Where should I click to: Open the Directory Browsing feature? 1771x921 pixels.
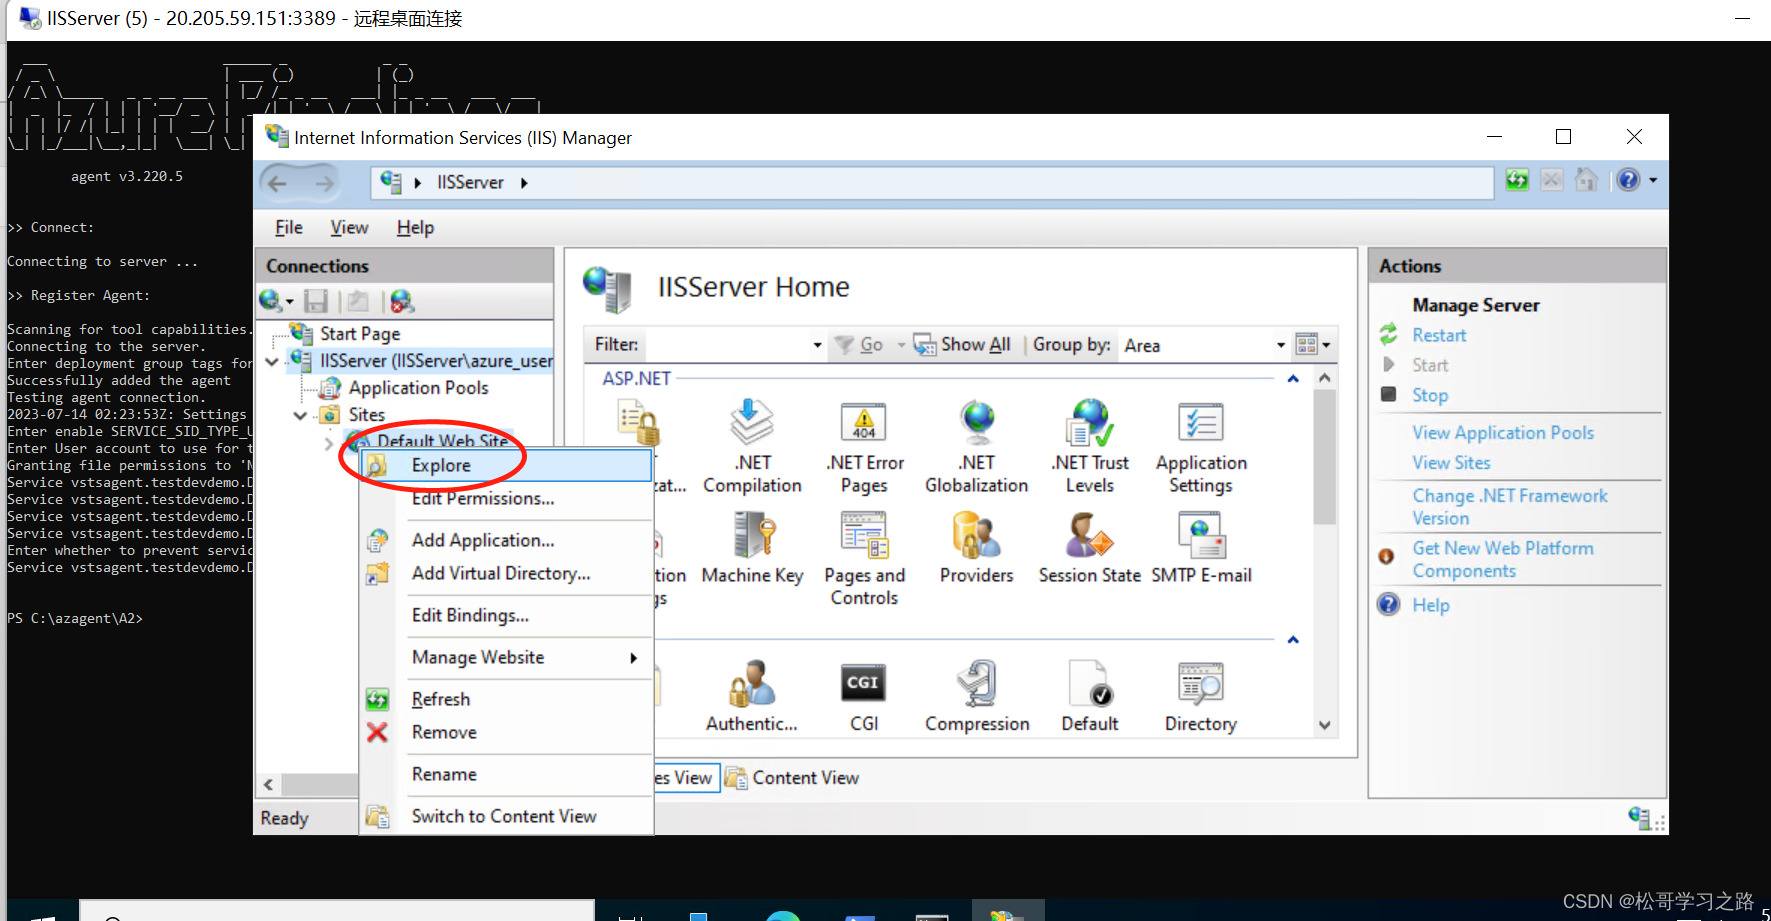coord(1201,696)
